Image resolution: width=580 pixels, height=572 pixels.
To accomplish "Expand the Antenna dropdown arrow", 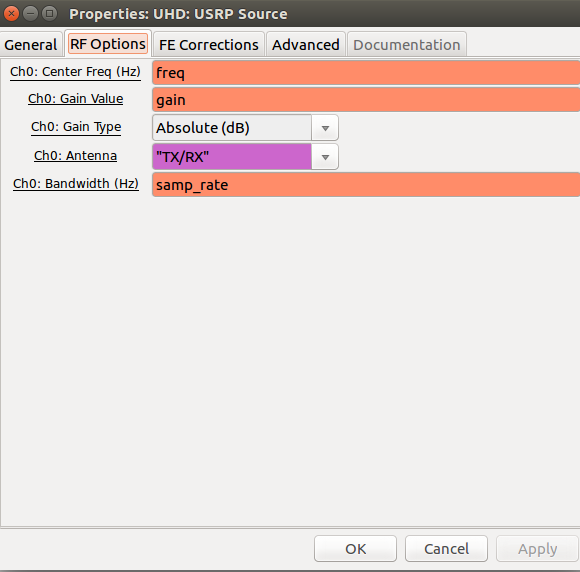I will [325, 157].
